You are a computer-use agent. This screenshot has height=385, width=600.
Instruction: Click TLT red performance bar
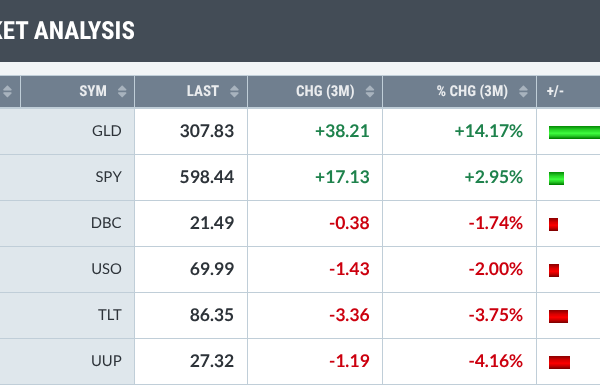click(558, 316)
